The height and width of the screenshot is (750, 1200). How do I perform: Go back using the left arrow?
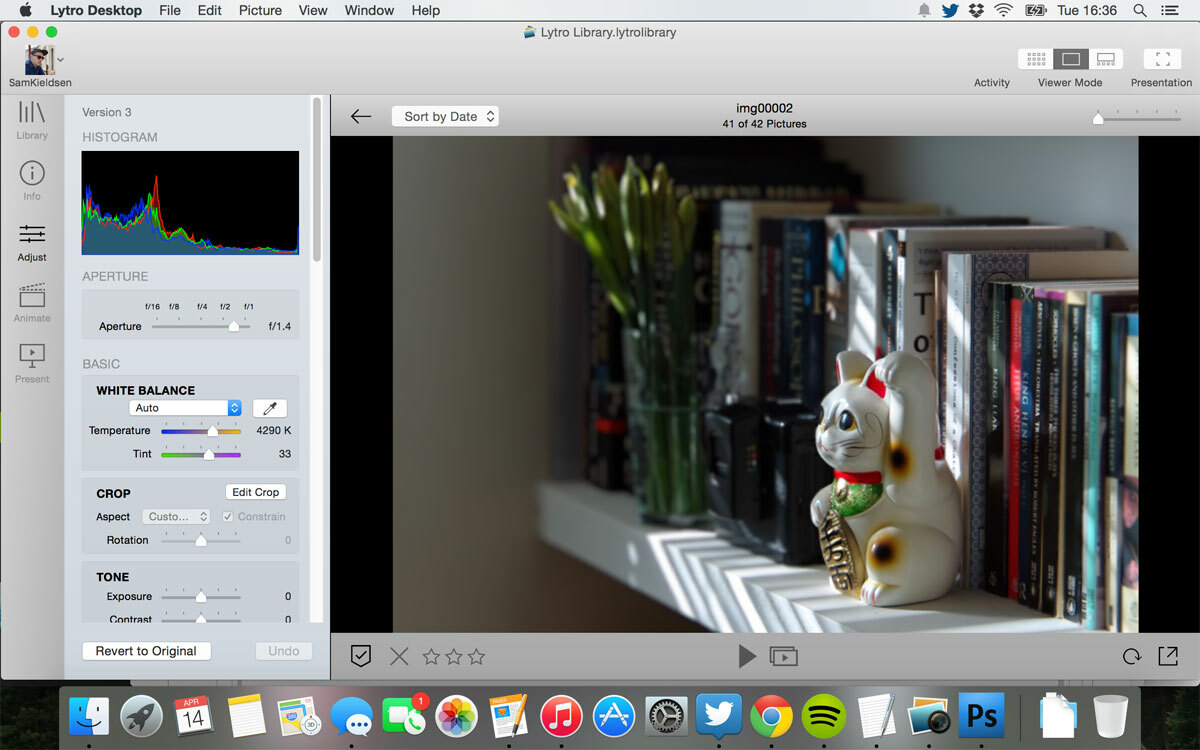pos(361,116)
